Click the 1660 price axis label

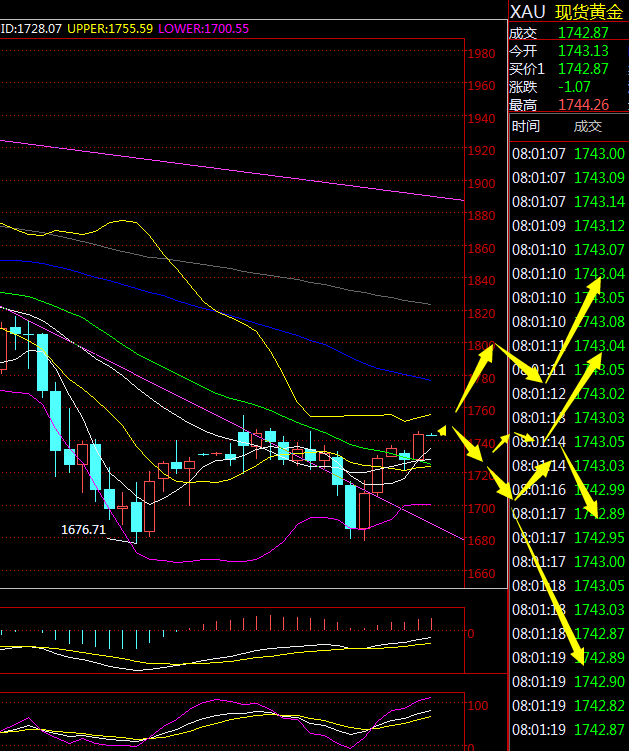coord(481,573)
